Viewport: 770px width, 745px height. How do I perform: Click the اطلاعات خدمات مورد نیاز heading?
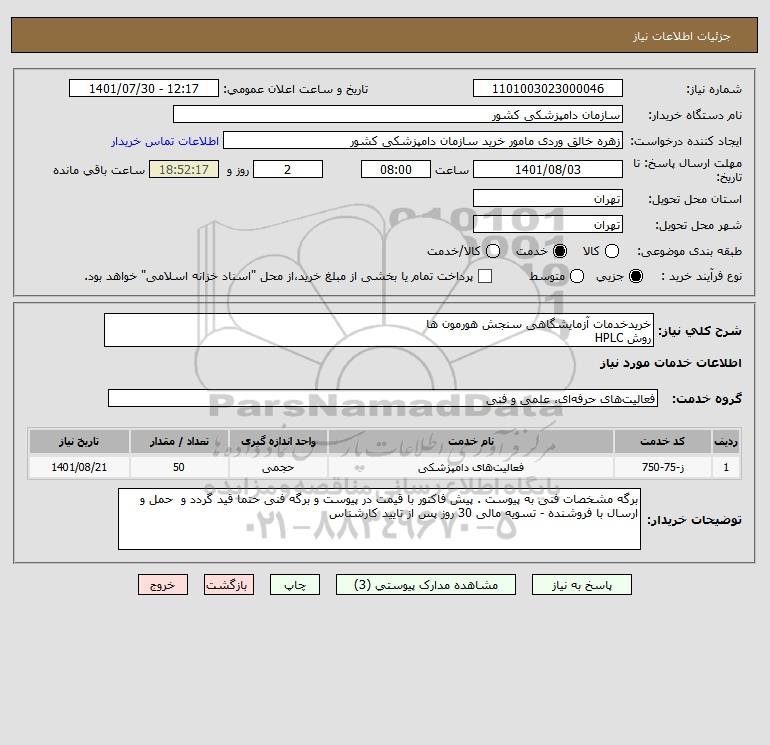click(670, 363)
